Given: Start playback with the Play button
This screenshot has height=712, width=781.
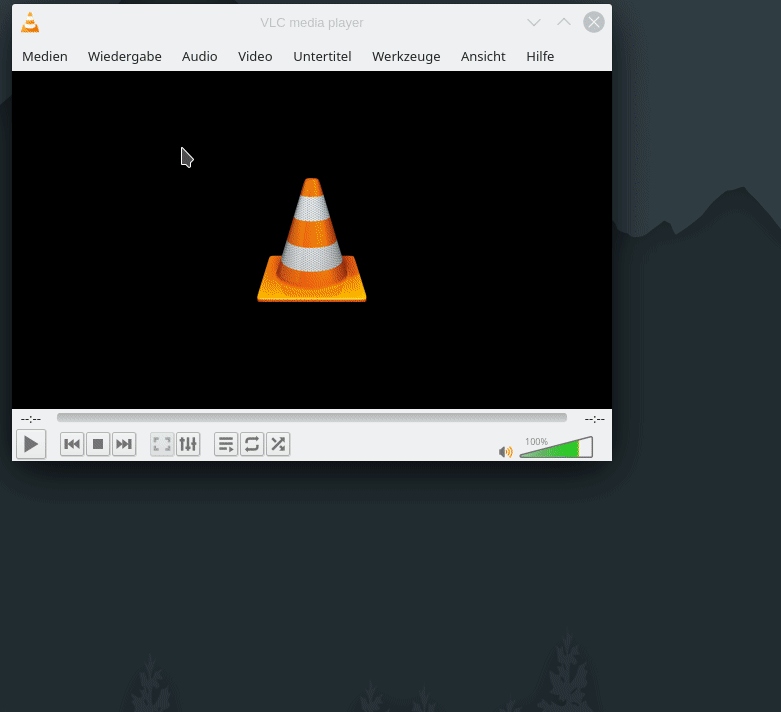Looking at the screenshot, I should pyautogui.click(x=31, y=444).
